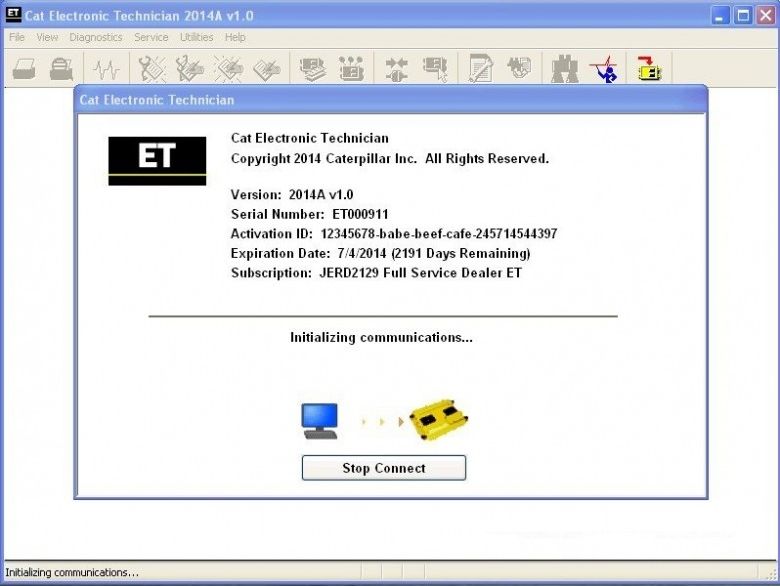Open the Configuration tool icon
Image resolution: width=780 pixels, height=586 pixels.
click(351, 69)
